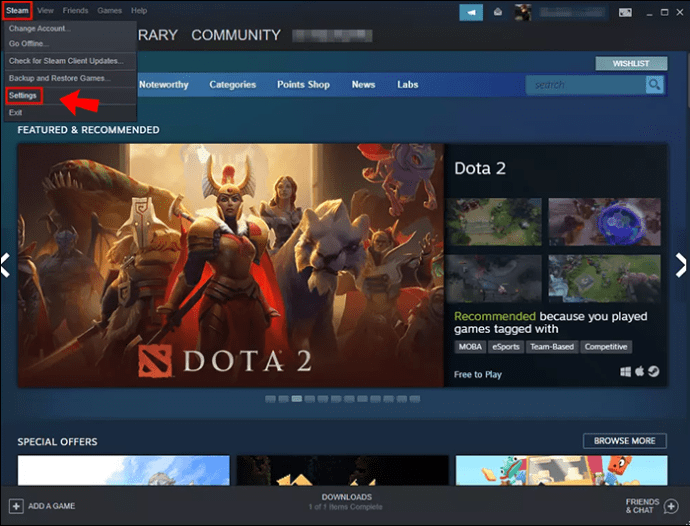View the top-left Dota 2 screenshot thumbnail
The width and height of the screenshot is (690, 526).
494,222
